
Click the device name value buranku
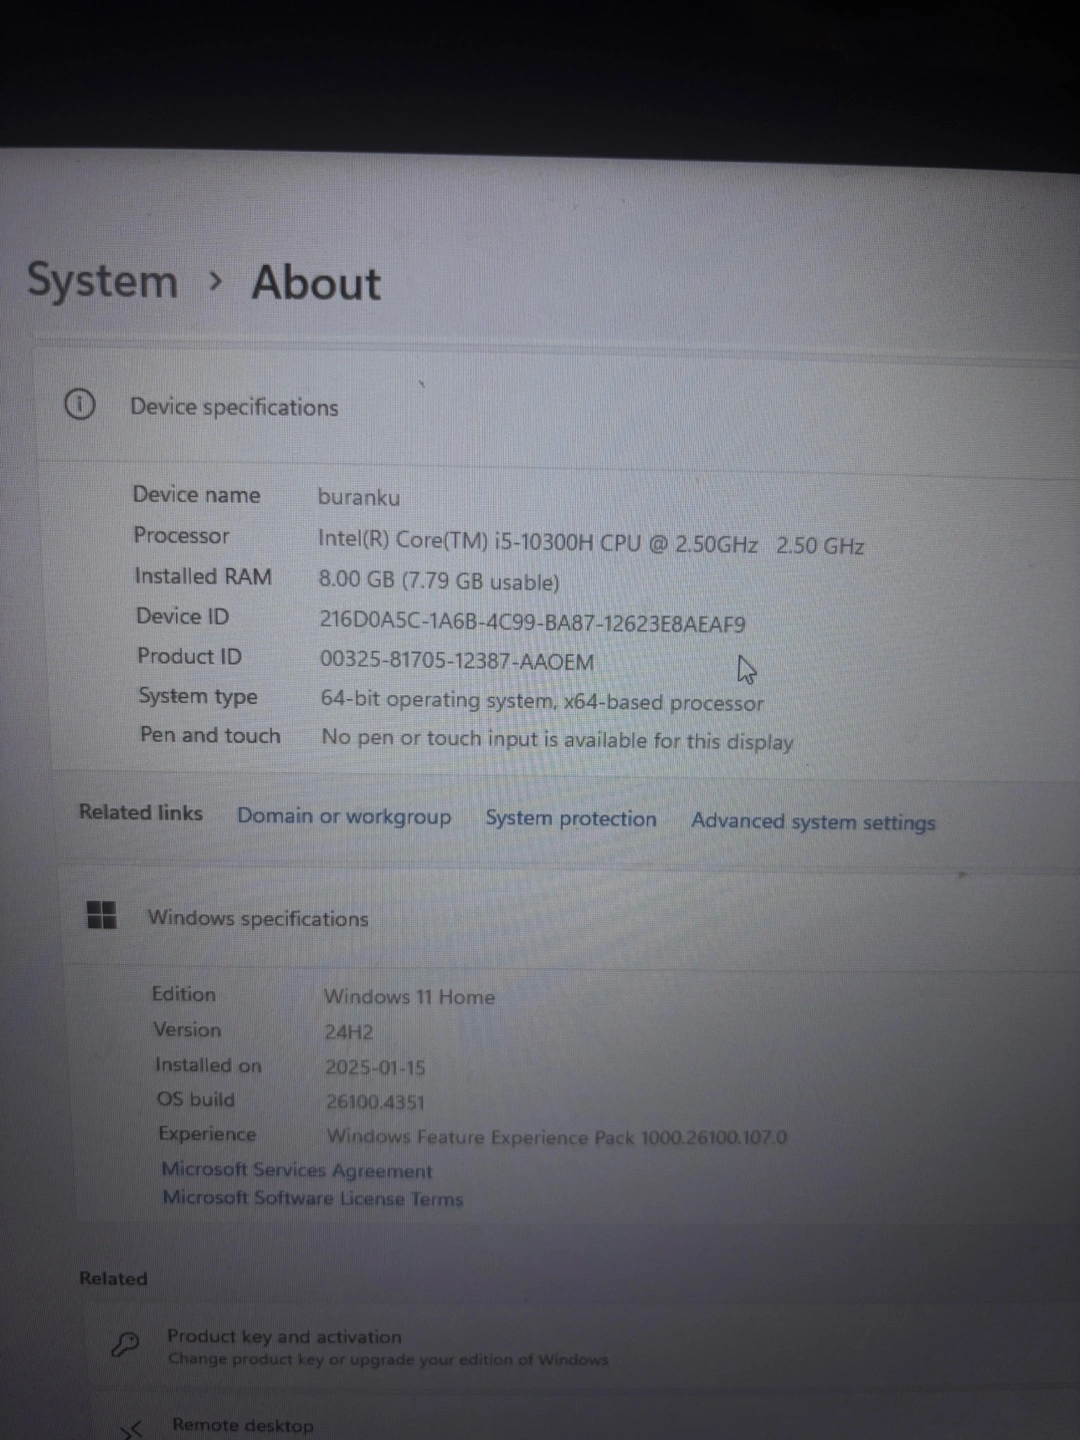tap(358, 497)
